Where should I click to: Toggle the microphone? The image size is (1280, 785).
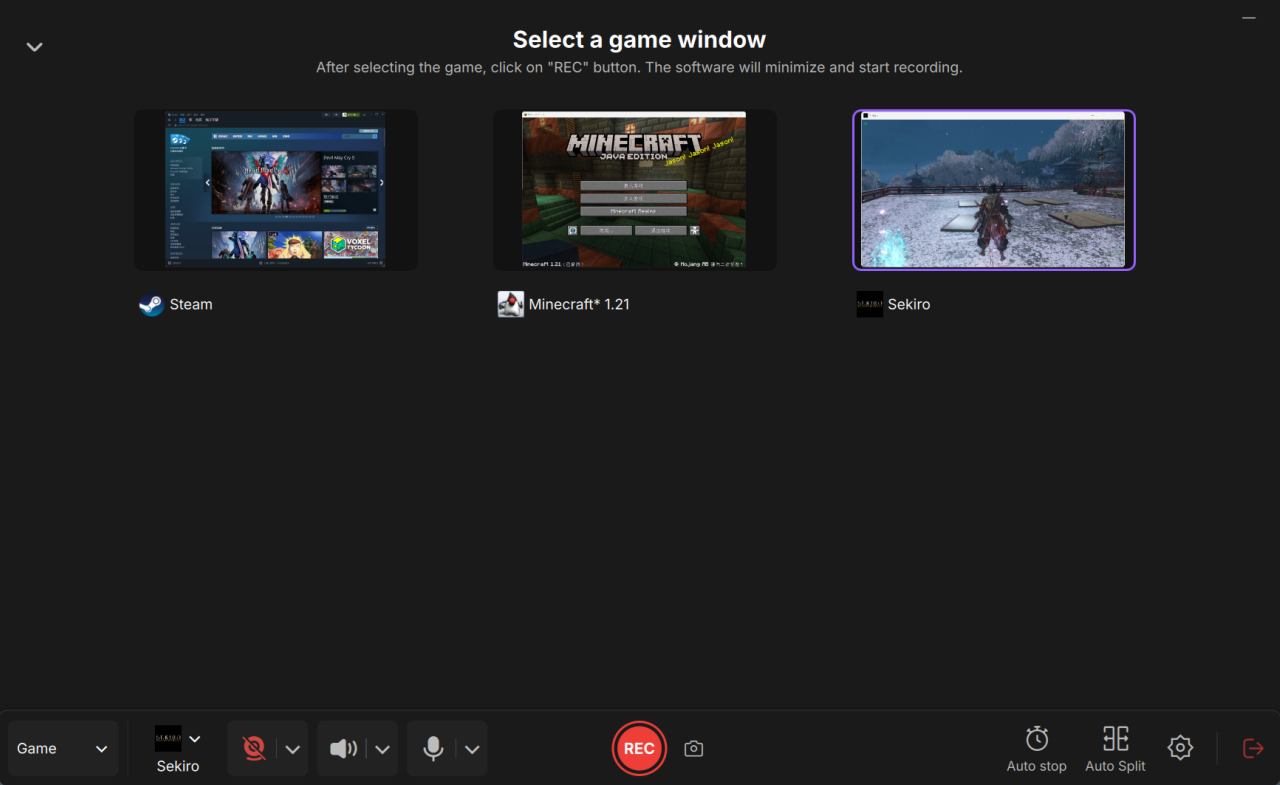(433, 749)
